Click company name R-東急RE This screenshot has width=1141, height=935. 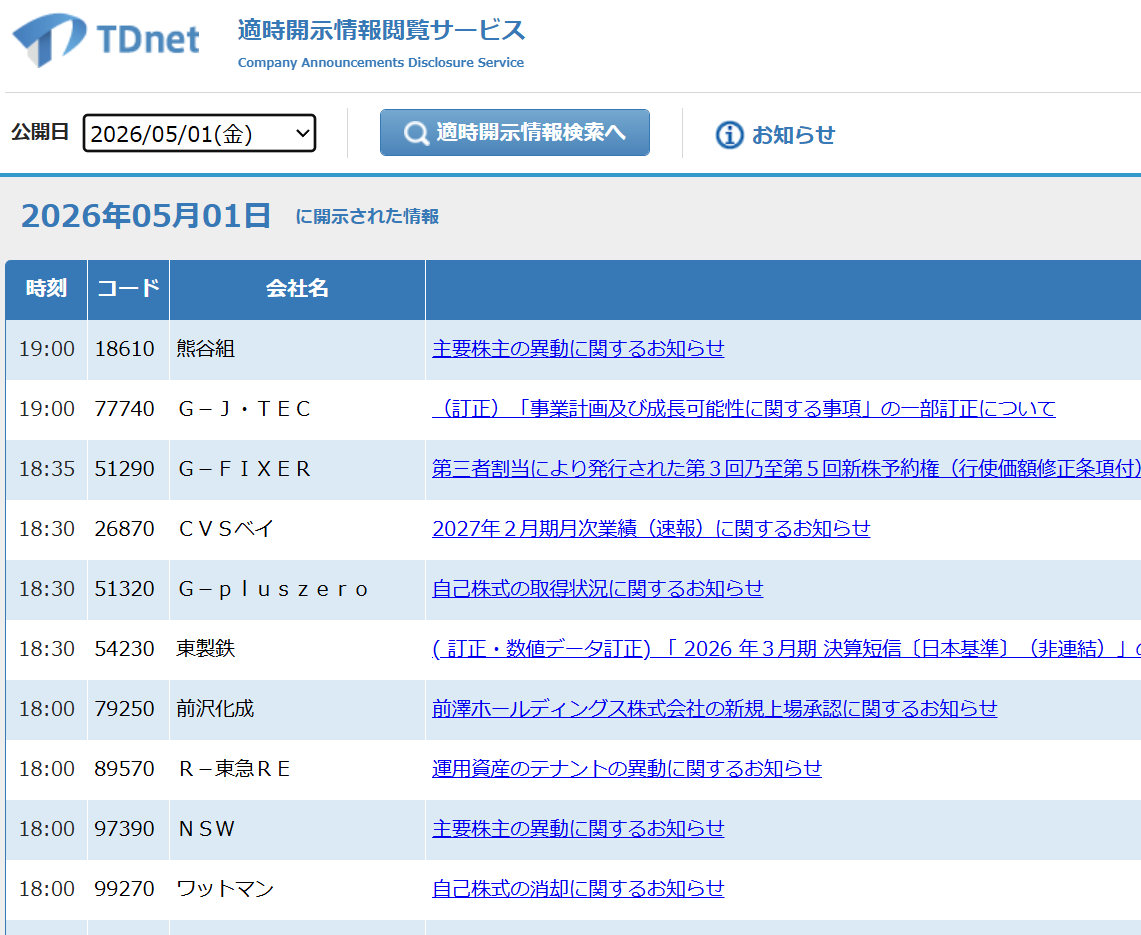point(234,769)
